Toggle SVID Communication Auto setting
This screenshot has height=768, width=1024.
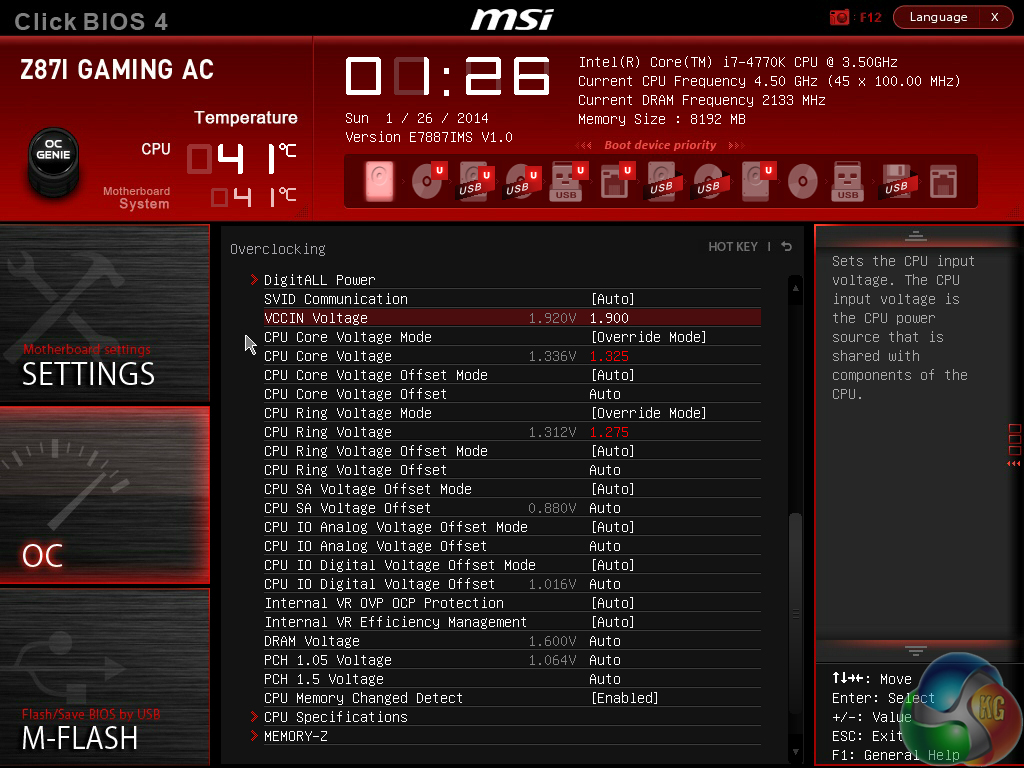point(613,299)
